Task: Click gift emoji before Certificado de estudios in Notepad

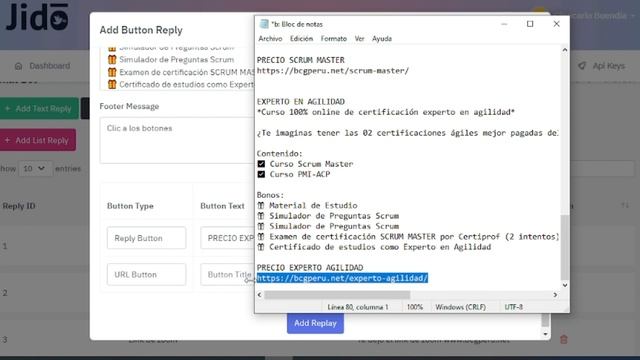Action: 261,247
